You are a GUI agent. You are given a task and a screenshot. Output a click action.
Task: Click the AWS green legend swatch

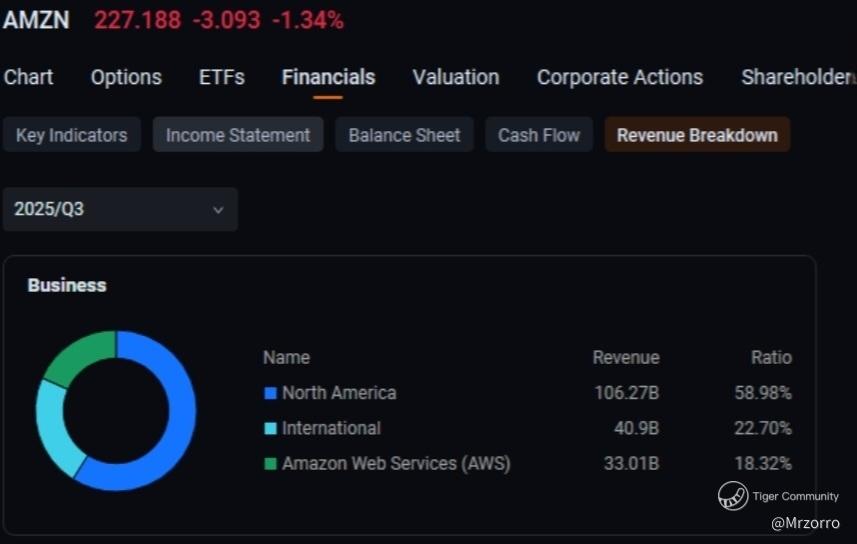(x=270, y=464)
